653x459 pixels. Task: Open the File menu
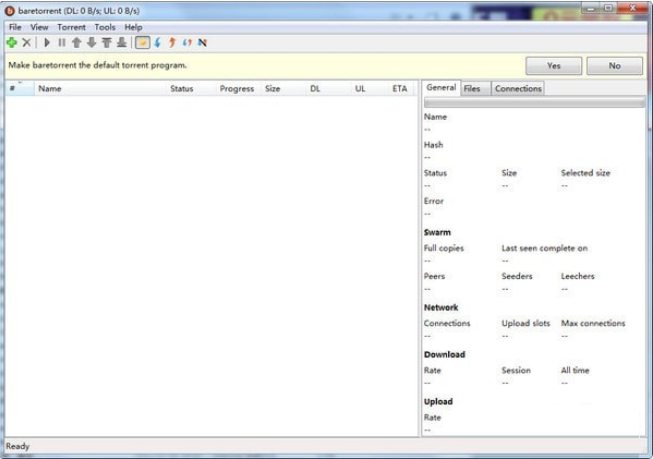15,27
